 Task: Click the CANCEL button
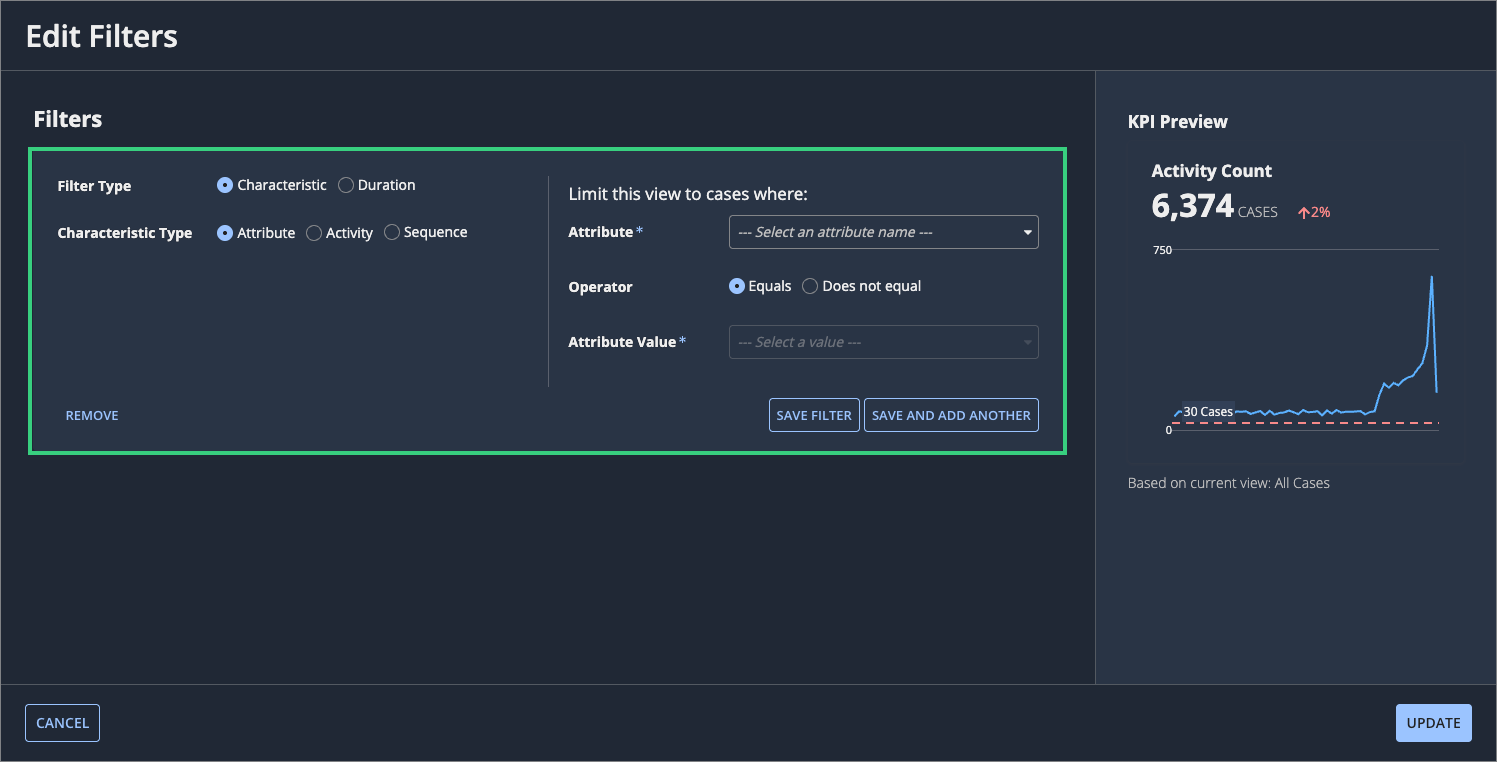pyautogui.click(x=62, y=723)
